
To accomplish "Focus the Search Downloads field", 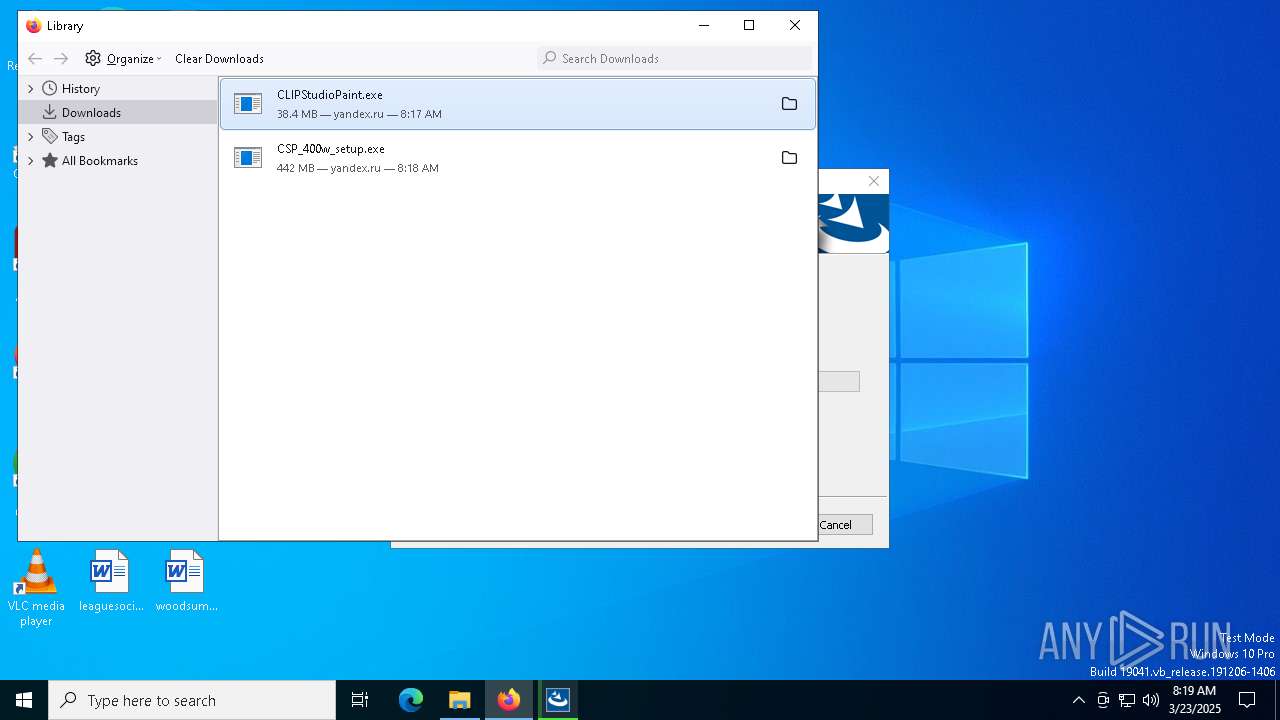I will coord(675,59).
